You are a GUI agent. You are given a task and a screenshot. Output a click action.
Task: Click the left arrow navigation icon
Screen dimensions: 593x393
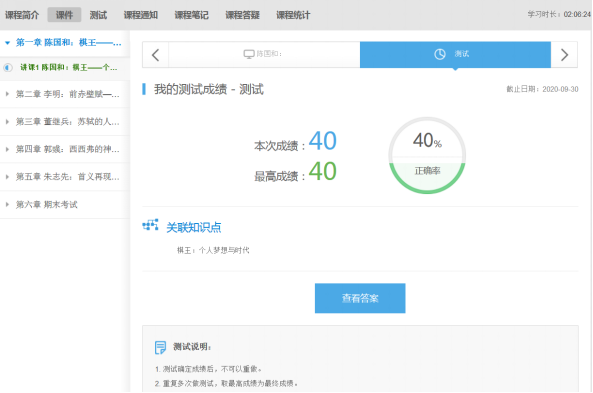tap(155, 55)
